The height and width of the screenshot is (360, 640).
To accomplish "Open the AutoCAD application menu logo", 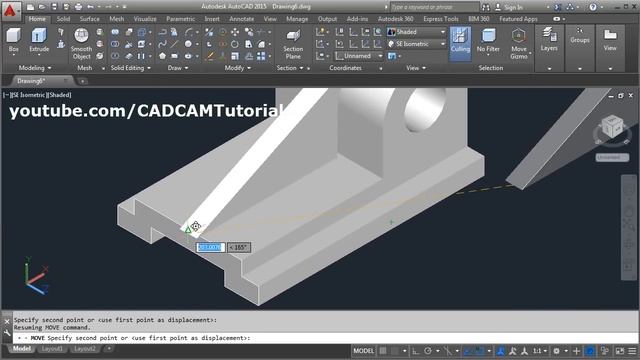I will [10, 11].
